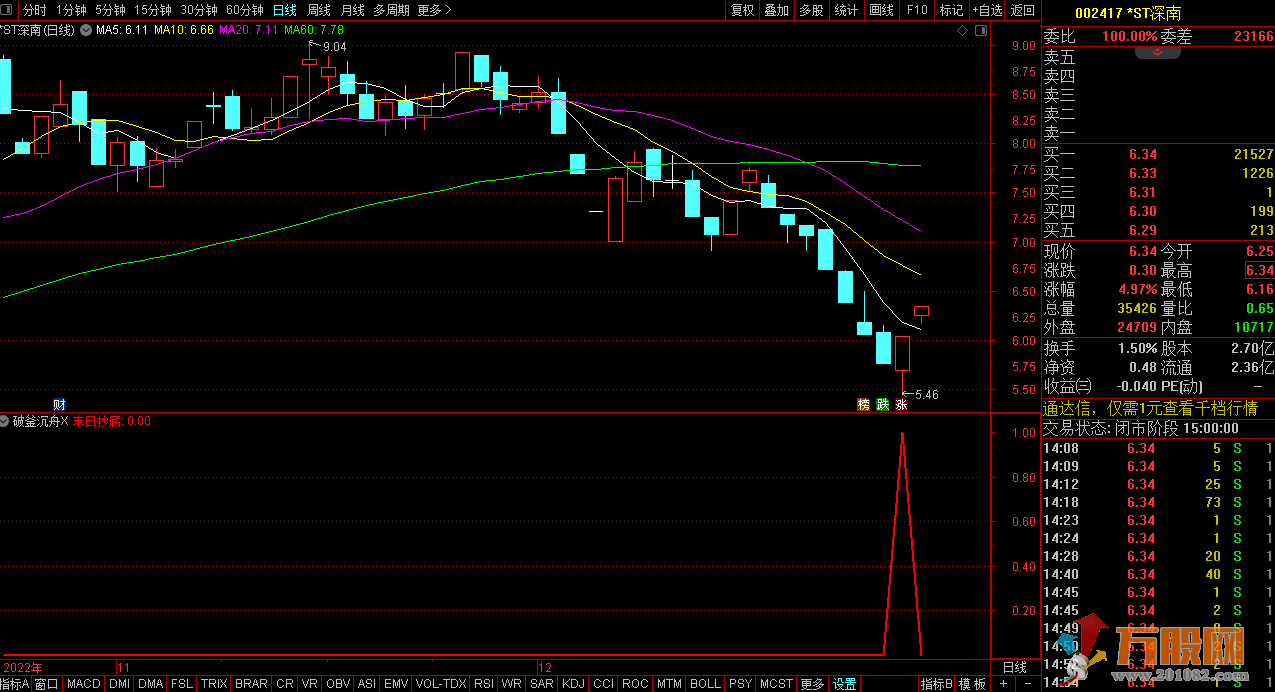The width and height of the screenshot is (1275, 692).
Task: Close the 破釜沉舟 indicator with X
Action: (x=65, y=421)
